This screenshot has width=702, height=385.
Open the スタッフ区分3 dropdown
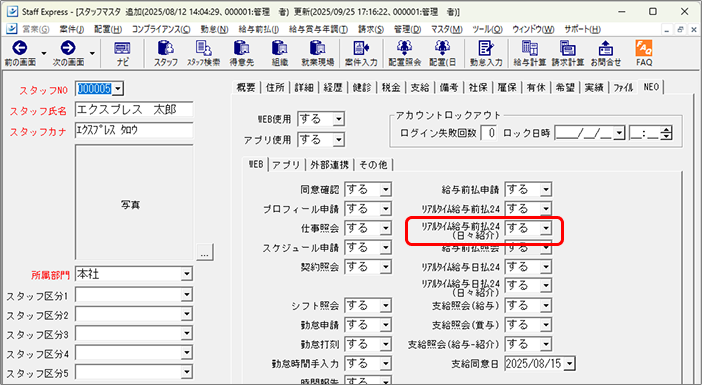point(187,334)
